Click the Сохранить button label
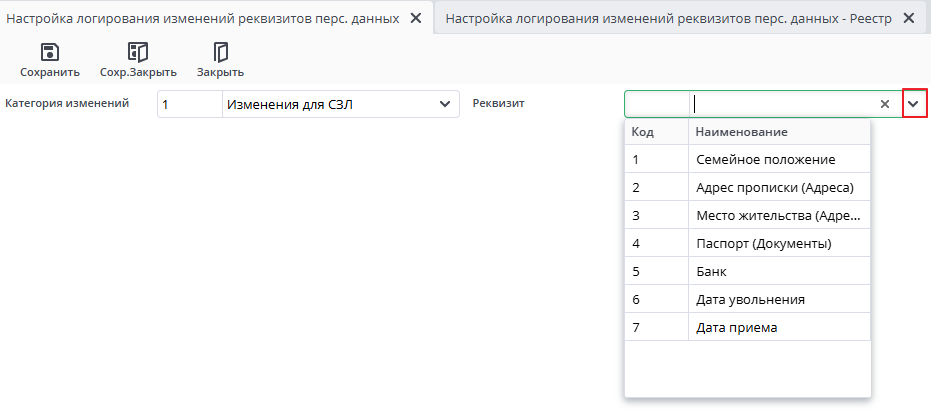The width and height of the screenshot is (931, 417). [x=50, y=72]
